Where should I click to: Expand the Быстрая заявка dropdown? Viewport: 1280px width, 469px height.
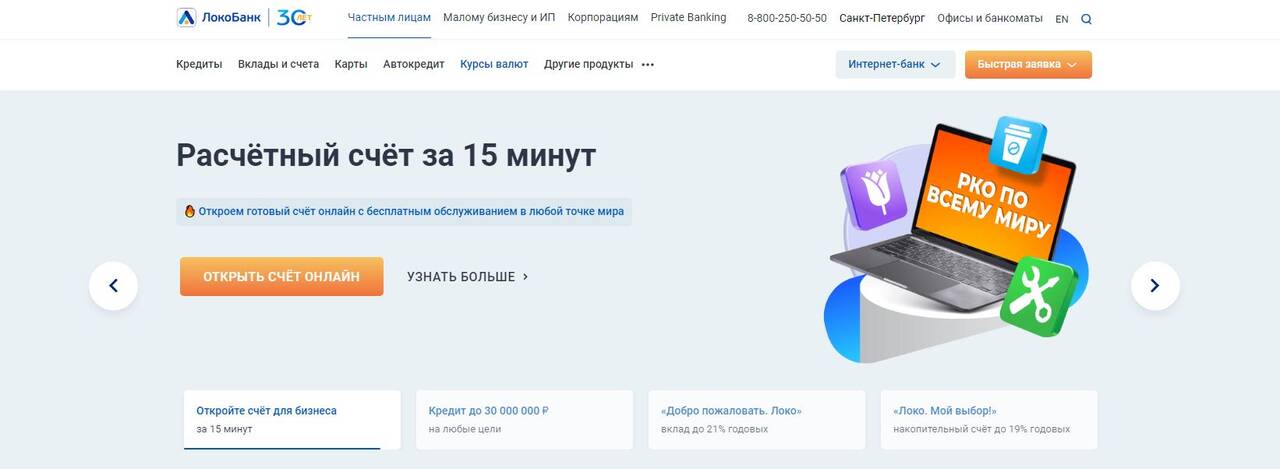pos(1028,65)
